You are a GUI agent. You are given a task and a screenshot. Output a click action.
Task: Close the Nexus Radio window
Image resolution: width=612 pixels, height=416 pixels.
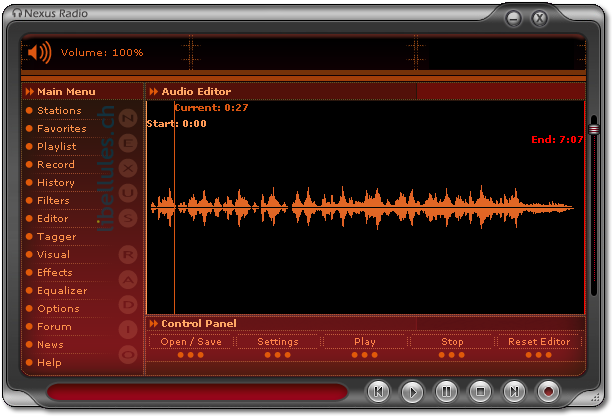[540, 18]
